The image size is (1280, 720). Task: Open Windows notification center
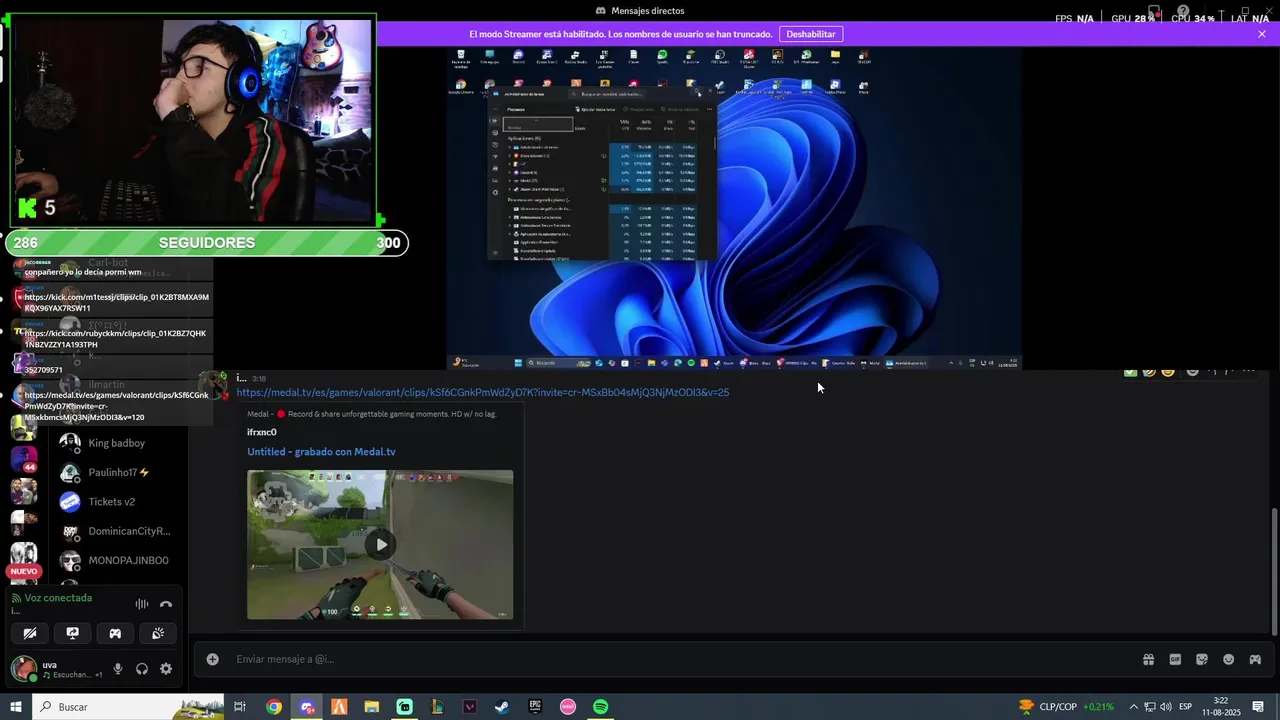coord(1259,707)
